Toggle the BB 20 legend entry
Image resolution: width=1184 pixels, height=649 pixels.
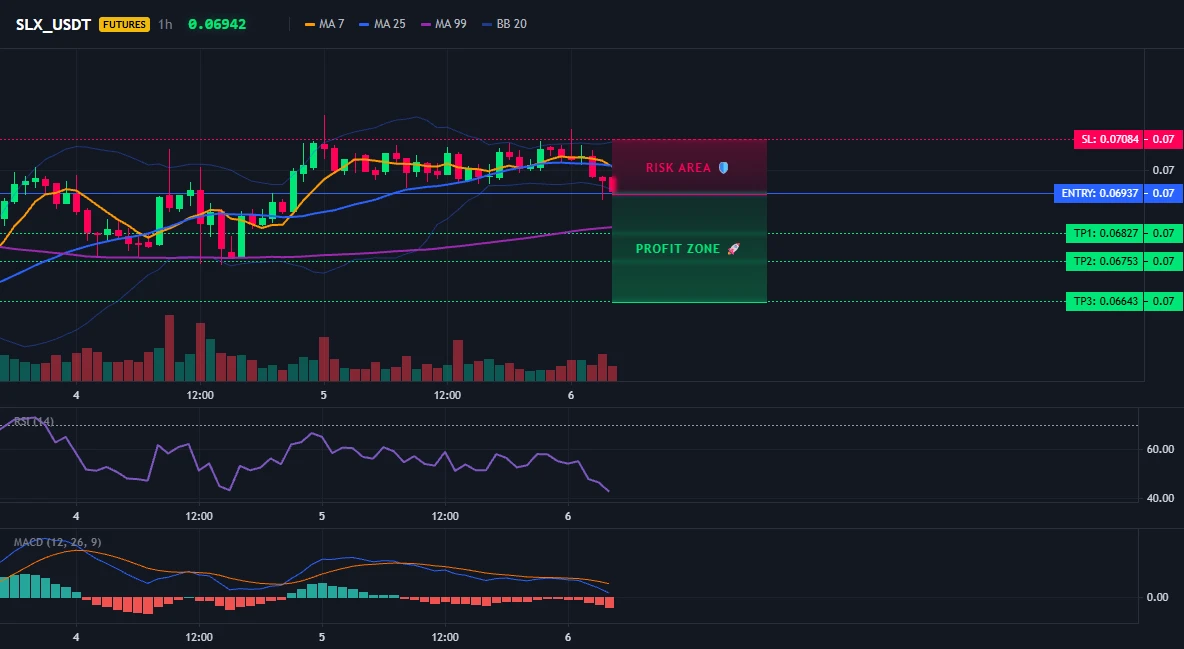pyautogui.click(x=504, y=24)
